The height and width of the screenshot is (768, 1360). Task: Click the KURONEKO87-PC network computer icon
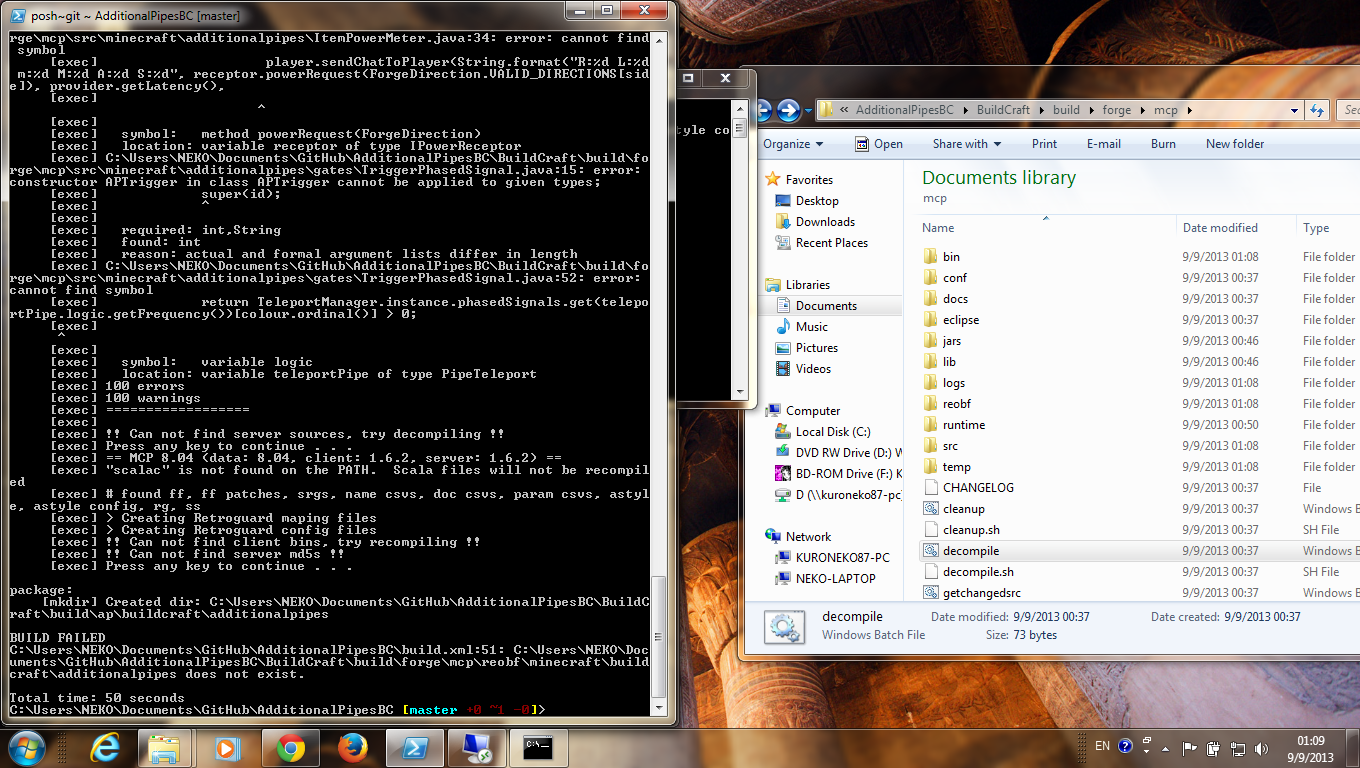(x=784, y=558)
